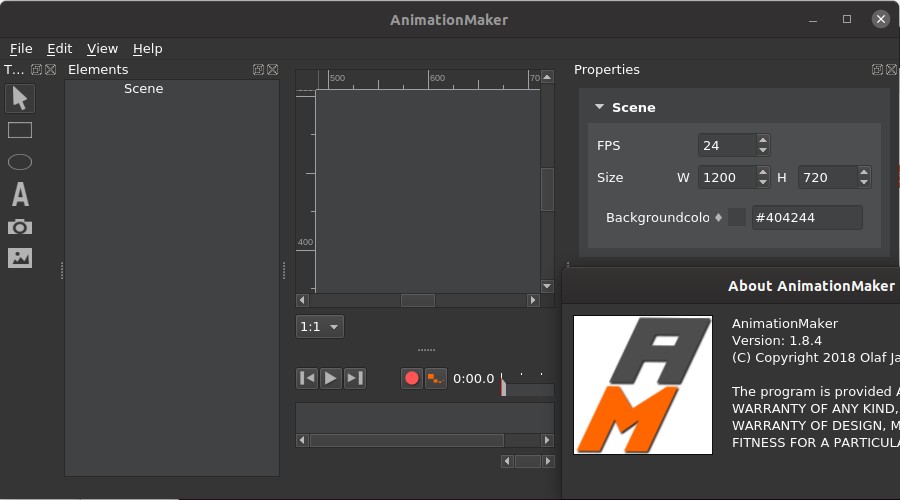Viewport: 900px width, 500px height.
Task: Decrease the scene width value
Action: click(762, 183)
